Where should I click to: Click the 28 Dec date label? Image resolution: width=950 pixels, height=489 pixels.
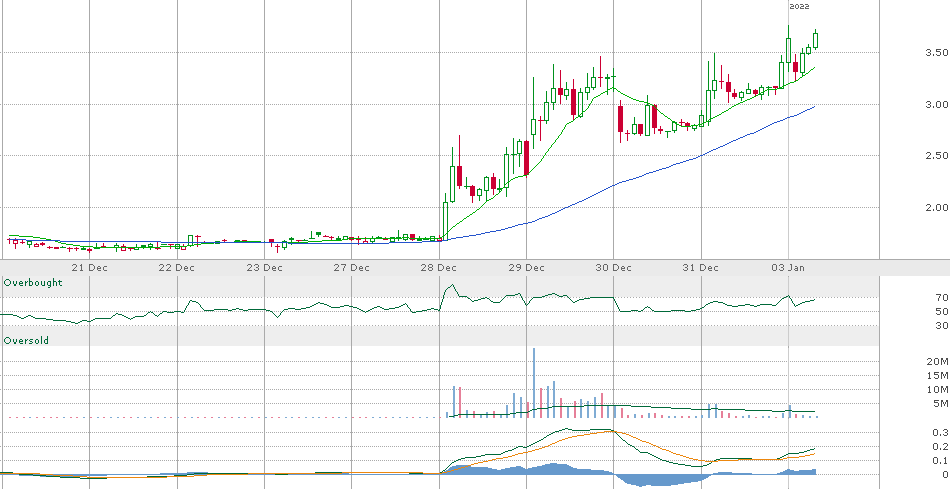pos(439,267)
